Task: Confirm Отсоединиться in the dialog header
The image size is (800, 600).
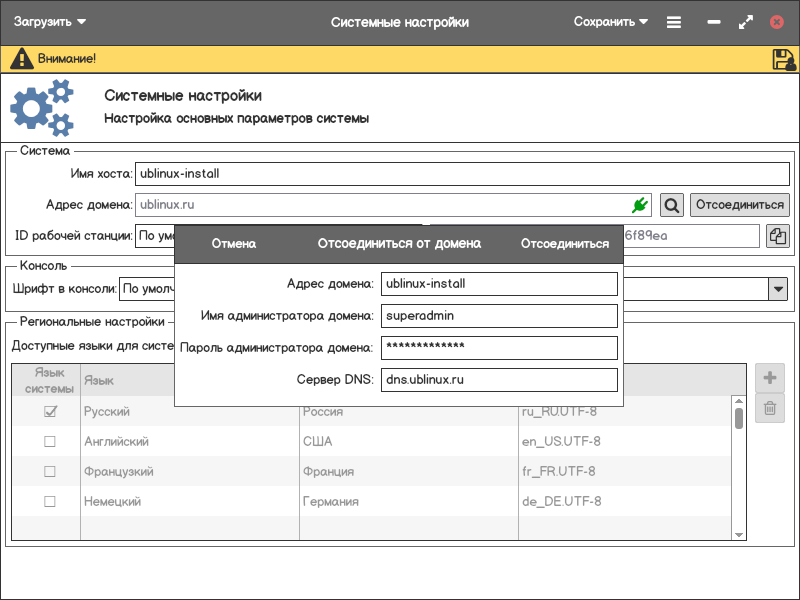Action: (565, 244)
